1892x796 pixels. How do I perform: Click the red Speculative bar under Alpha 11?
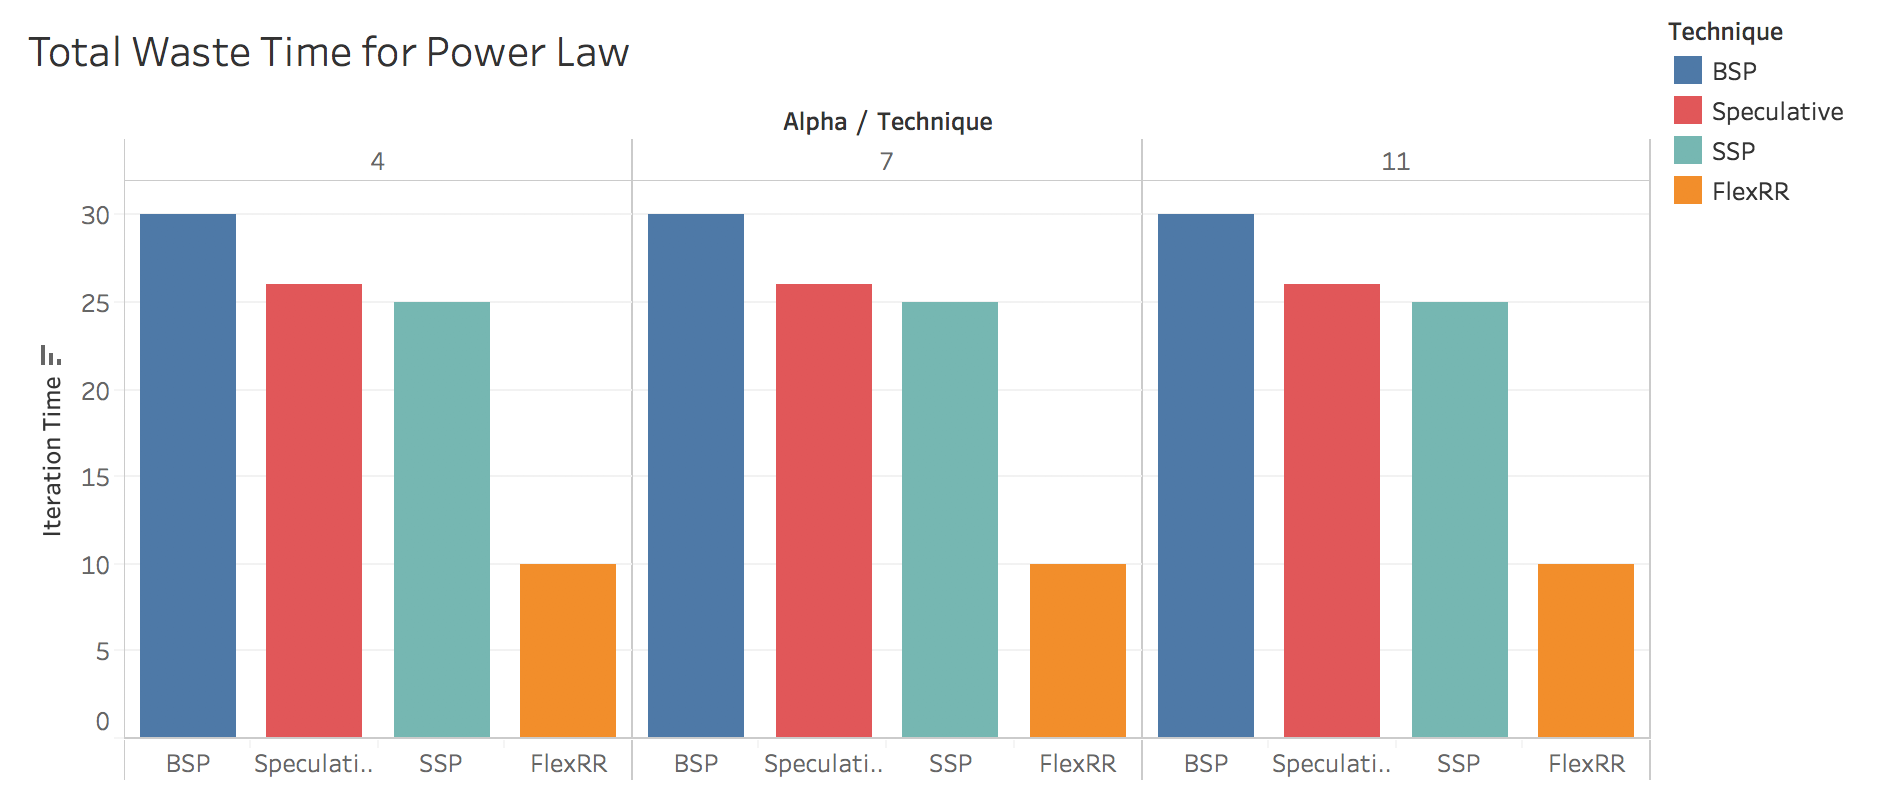(1331, 510)
